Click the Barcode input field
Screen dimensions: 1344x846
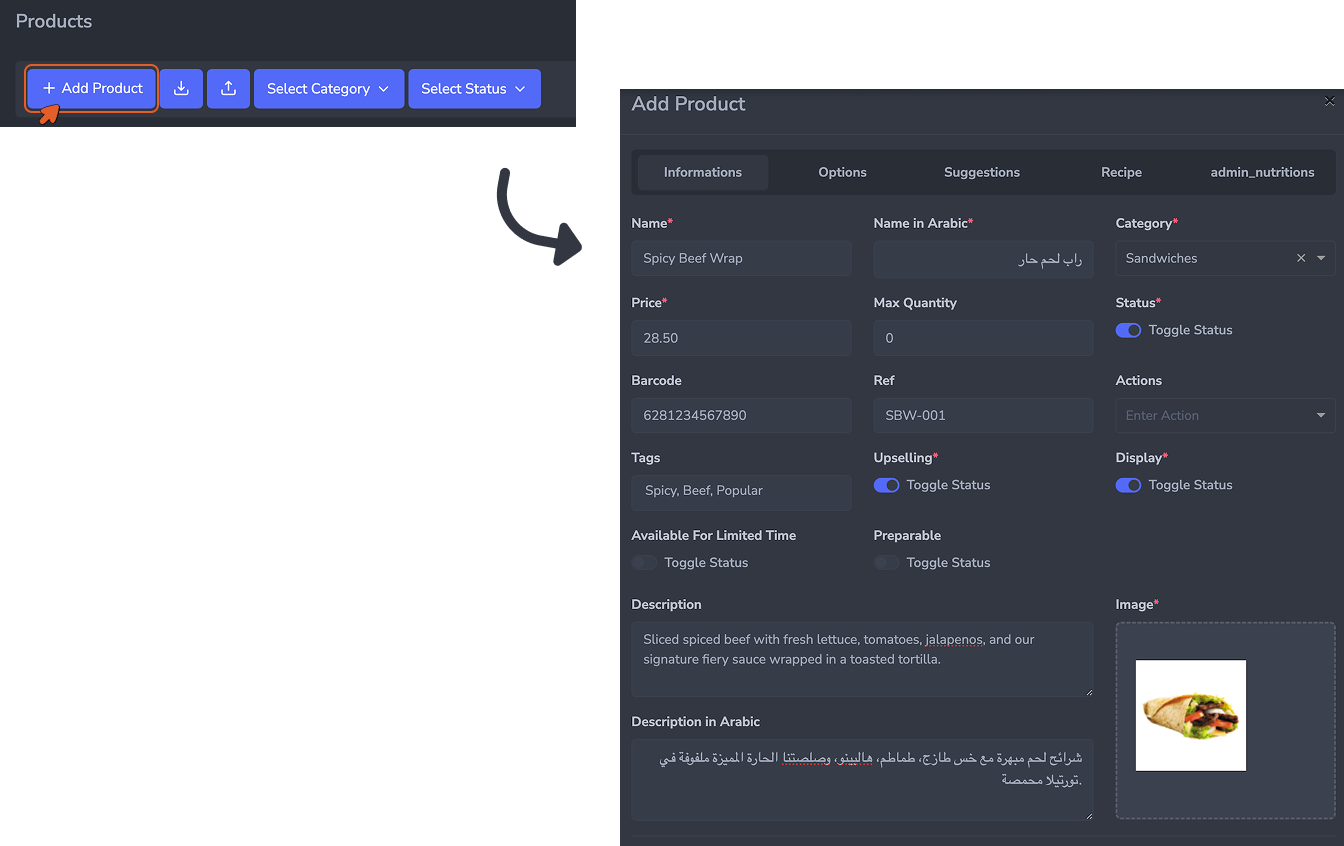[742, 415]
